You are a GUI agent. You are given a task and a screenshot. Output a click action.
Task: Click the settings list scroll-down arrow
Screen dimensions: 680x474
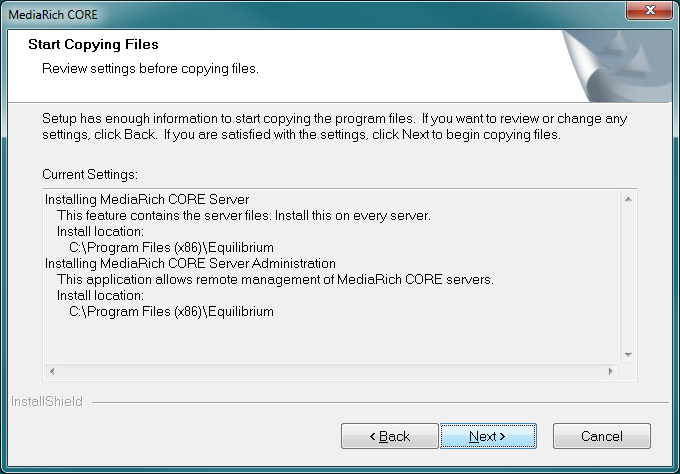point(628,355)
